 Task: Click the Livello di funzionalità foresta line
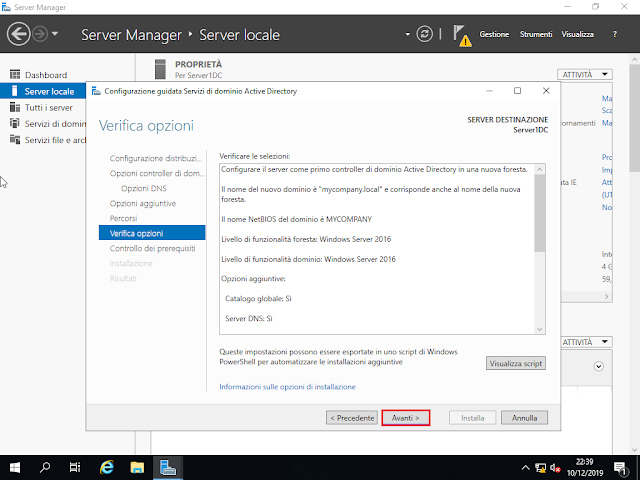306,239
